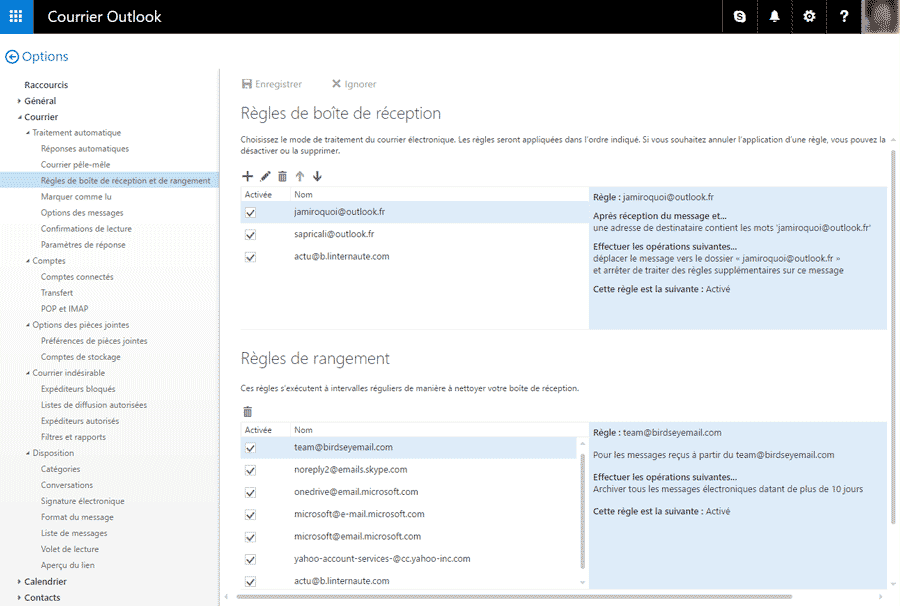Click the rangement rules list scrollbar

(583, 511)
